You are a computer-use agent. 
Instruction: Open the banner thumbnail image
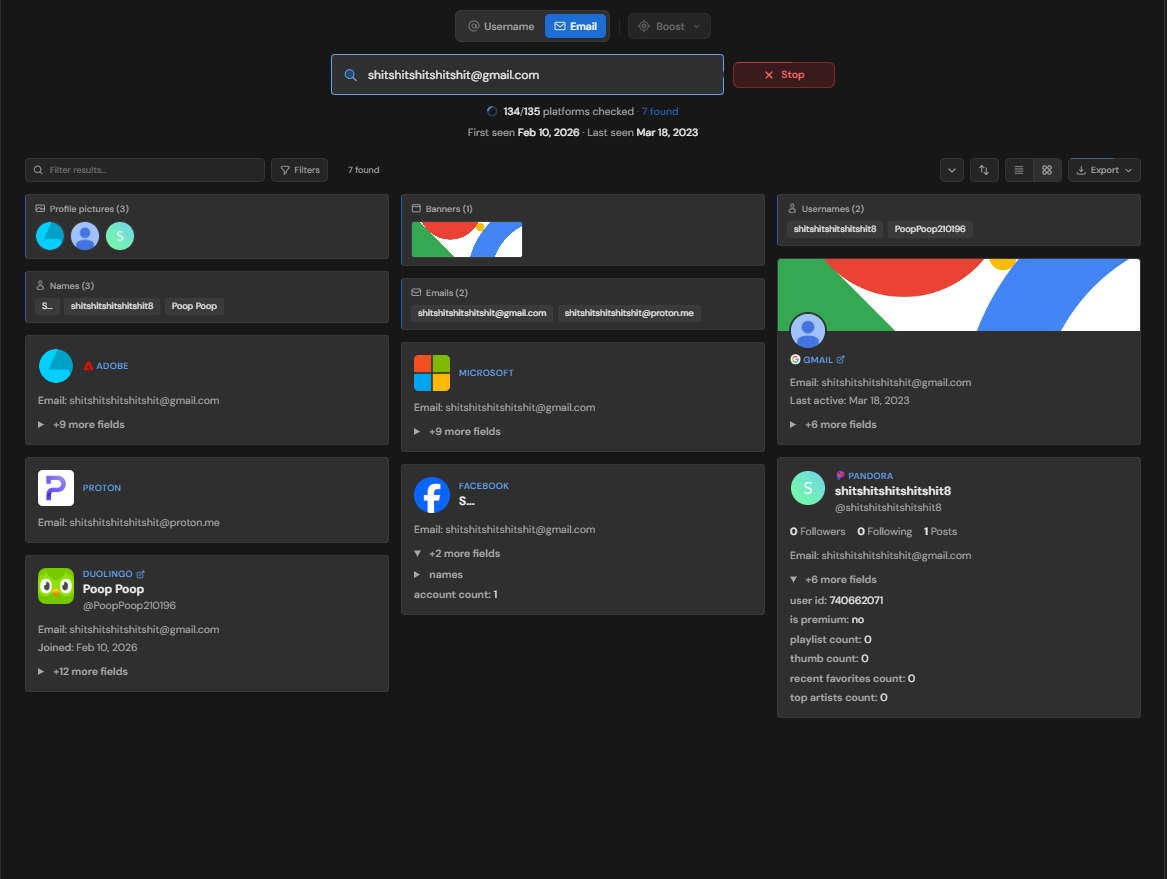click(x=467, y=240)
